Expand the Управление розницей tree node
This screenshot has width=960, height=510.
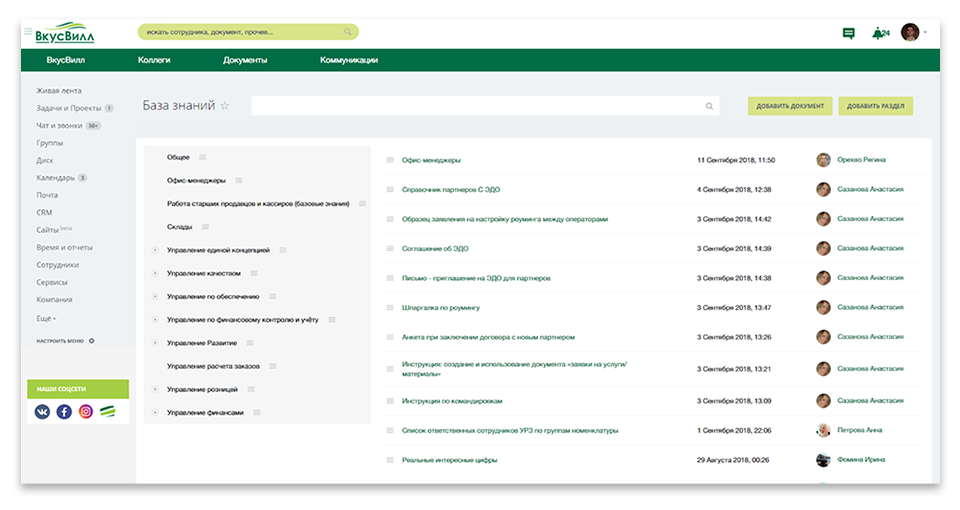pyautogui.click(x=155, y=389)
